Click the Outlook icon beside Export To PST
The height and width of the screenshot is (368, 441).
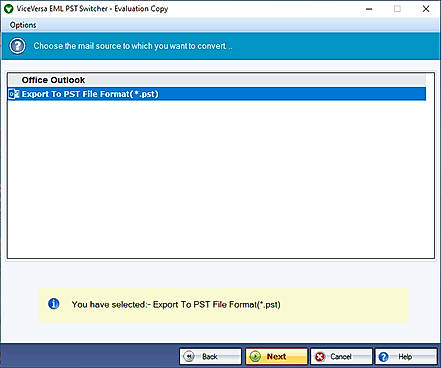[14, 94]
